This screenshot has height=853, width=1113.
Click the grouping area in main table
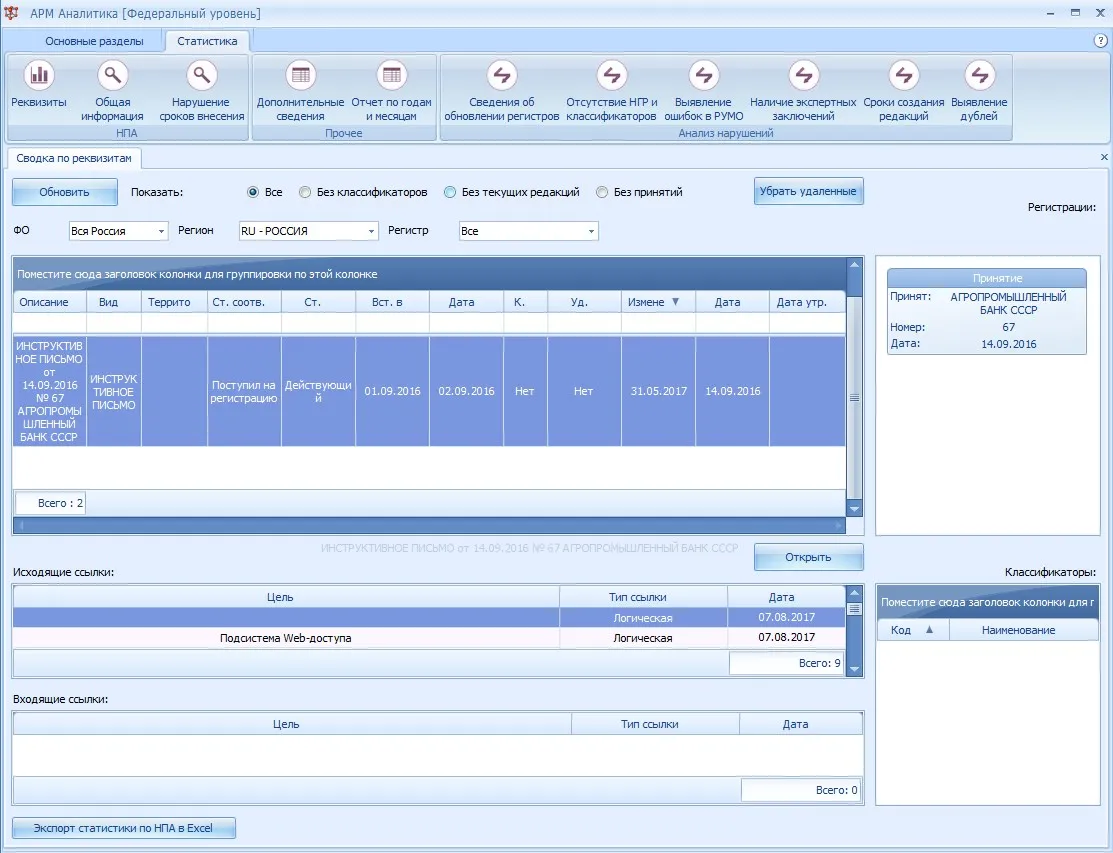(429, 274)
